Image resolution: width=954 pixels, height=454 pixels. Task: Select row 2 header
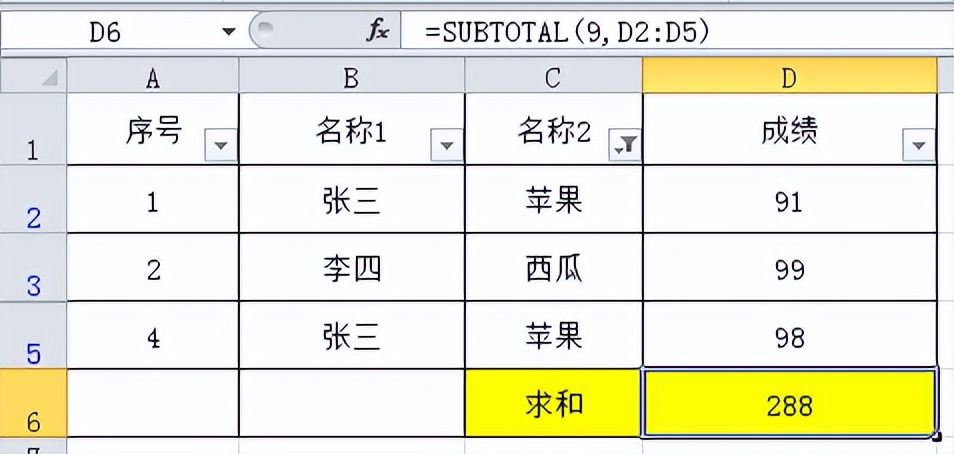pos(33,201)
